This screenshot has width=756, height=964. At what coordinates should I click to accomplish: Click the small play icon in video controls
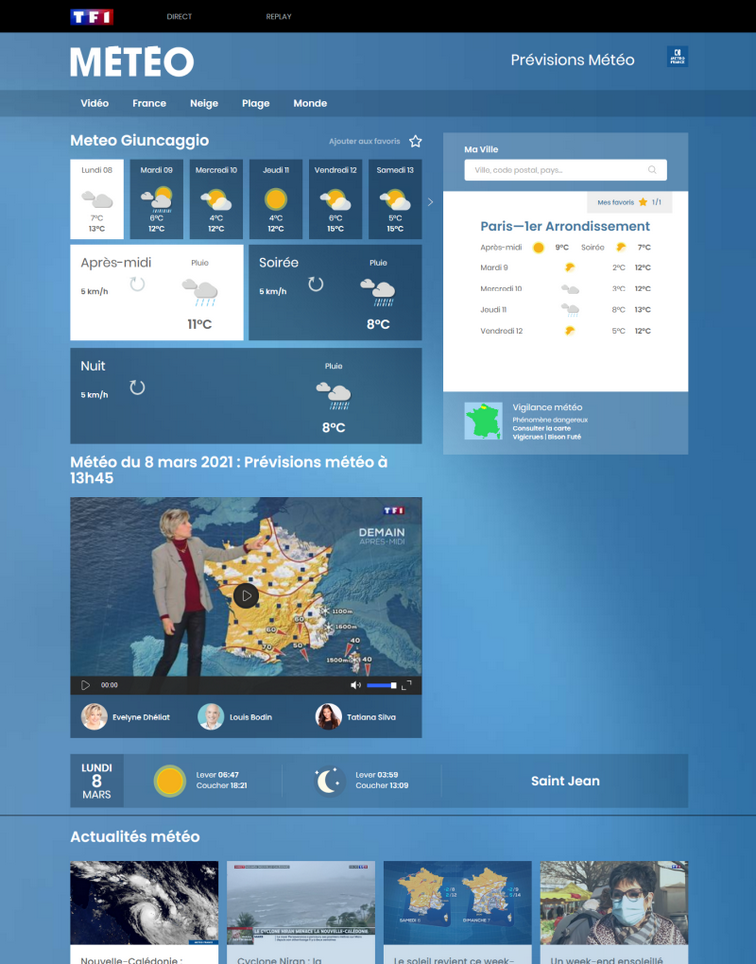85,685
